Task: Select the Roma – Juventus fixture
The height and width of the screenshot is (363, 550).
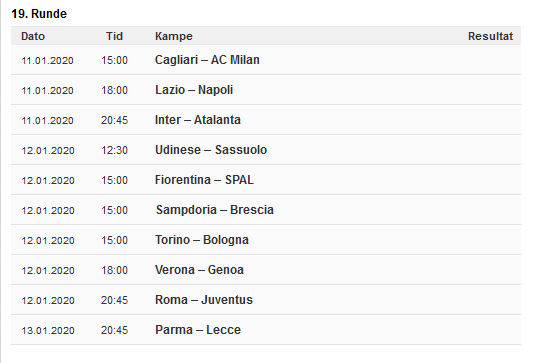Action: [204, 300]
